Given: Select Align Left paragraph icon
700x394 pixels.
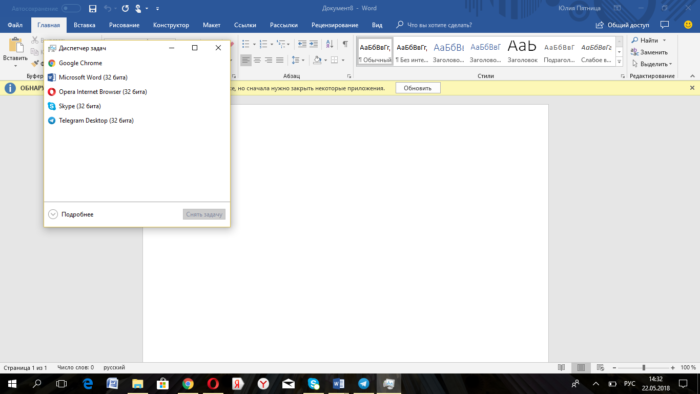Looking at the screenshot, I should [x=246, y=60].
